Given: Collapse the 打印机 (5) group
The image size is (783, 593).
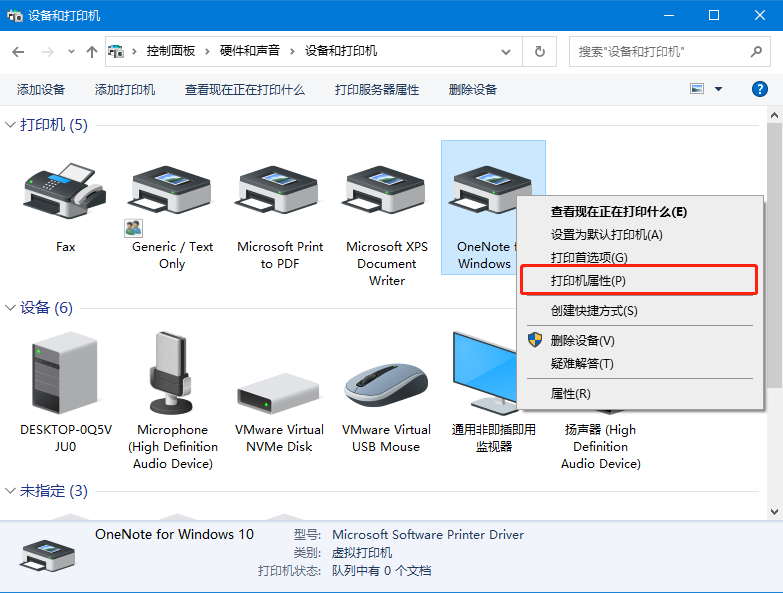Looking at the screenshot, I should coord(11,125).
